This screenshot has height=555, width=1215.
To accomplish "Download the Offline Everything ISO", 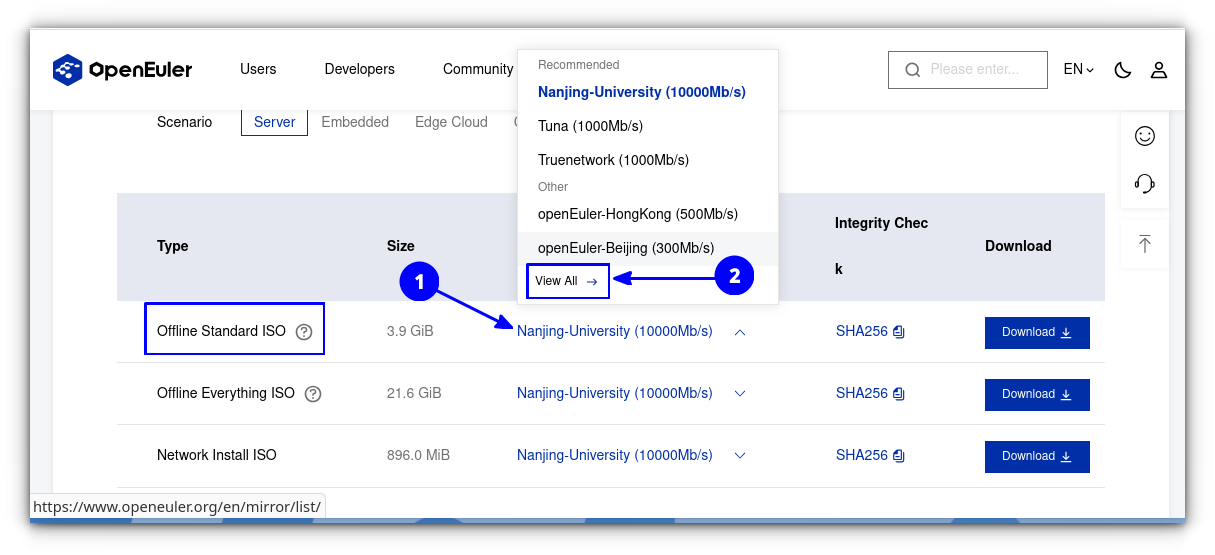I will tap(1037, 394).
